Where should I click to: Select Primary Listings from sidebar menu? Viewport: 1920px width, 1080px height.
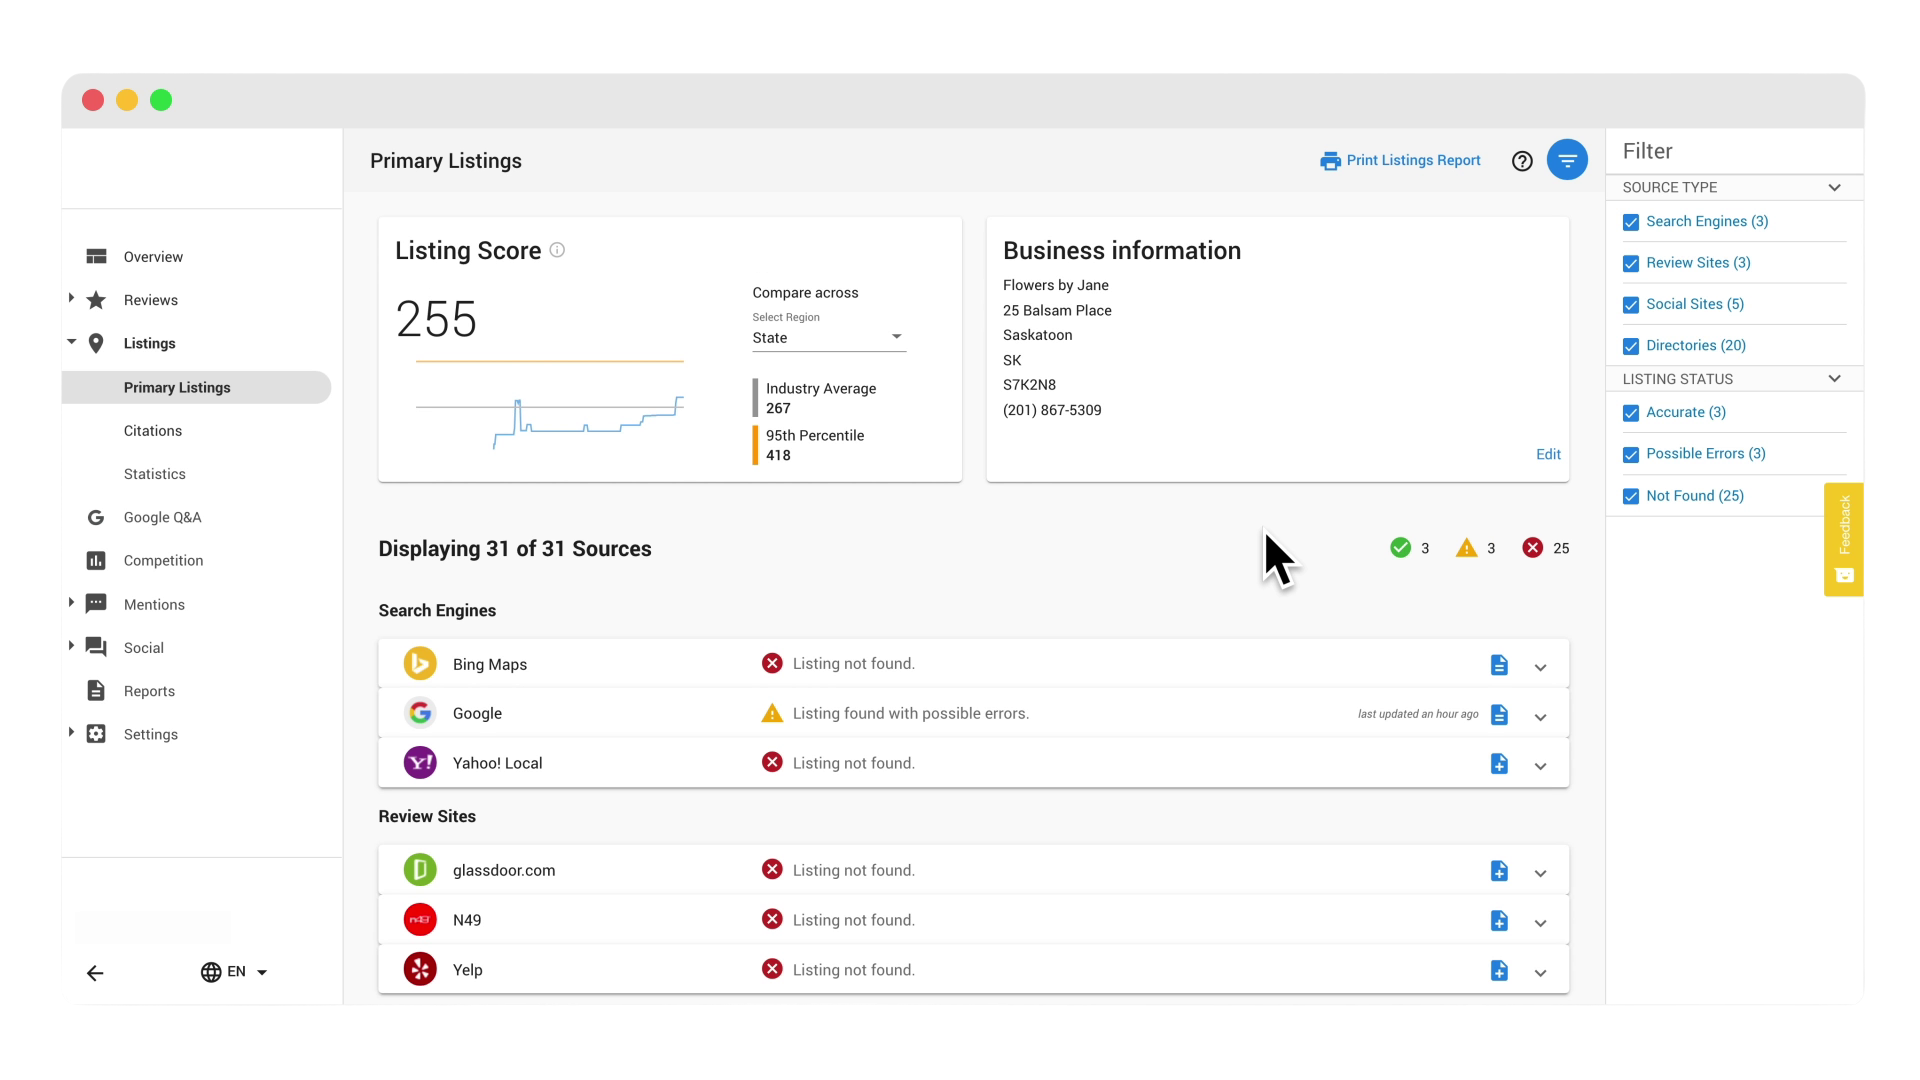pos(177,386)
